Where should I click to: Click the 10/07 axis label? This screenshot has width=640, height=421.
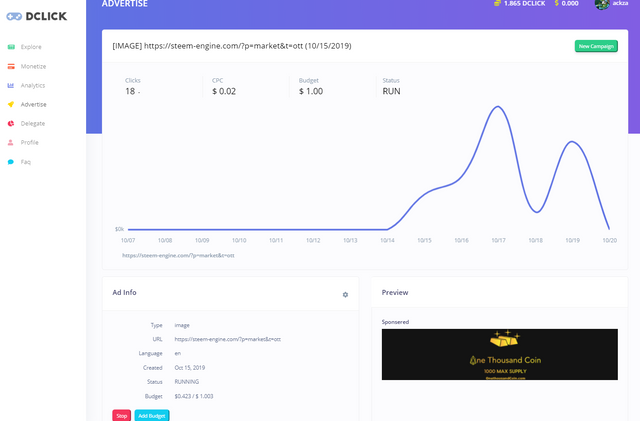click(x=128, y=241)
